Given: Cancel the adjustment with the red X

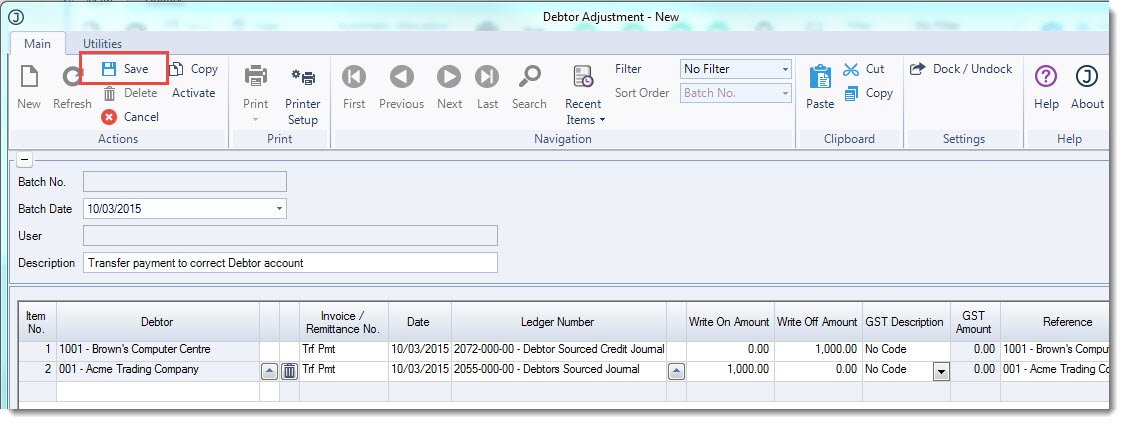Looking at the screenshot, I should point(109,117).
